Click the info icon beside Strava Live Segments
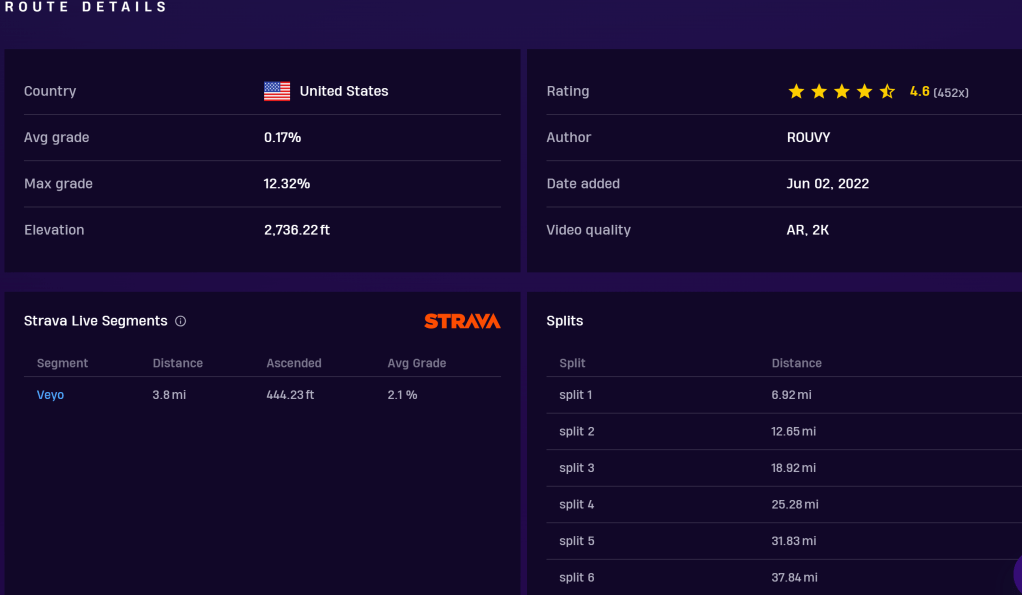This screenshot has width=1022, height=595. [x=181, y=321]
